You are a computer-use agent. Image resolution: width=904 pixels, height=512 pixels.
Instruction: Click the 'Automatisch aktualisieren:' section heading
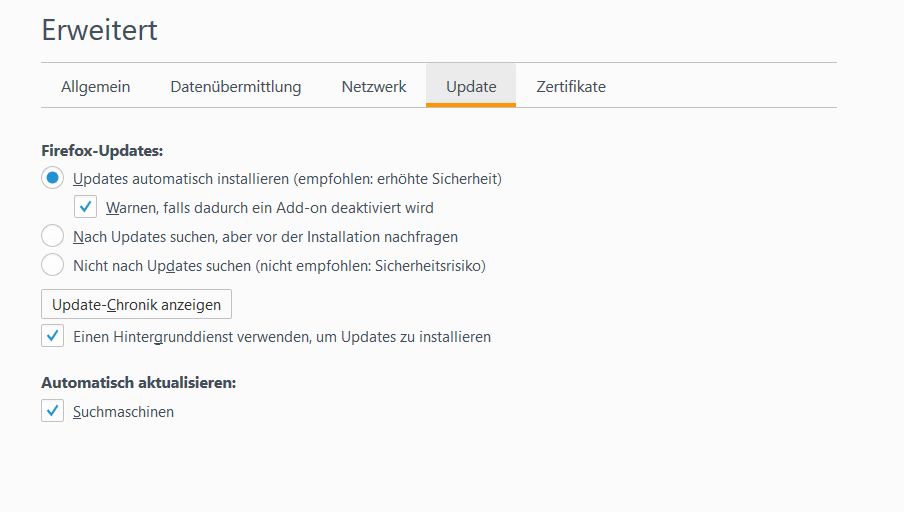tap(138, 382)
